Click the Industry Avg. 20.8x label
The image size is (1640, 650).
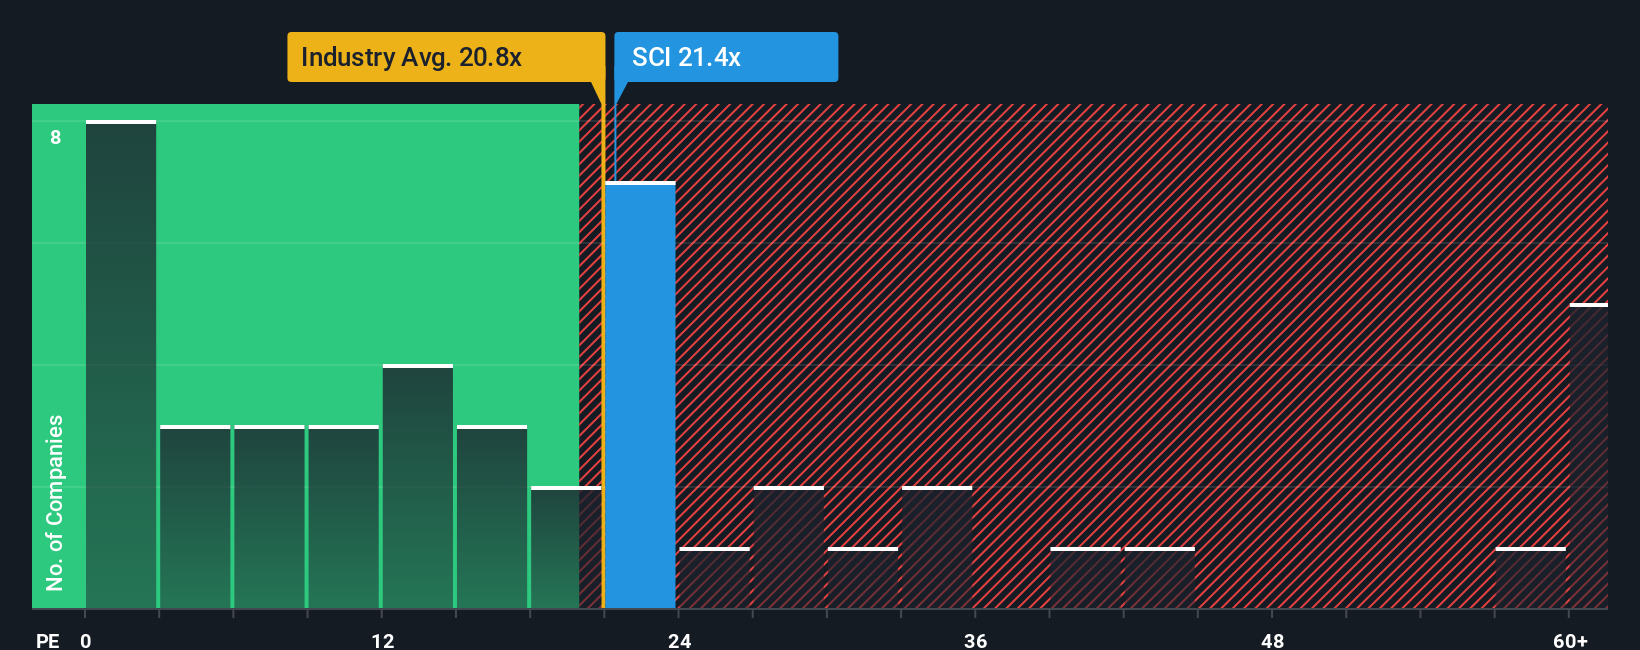click(446, 57)
